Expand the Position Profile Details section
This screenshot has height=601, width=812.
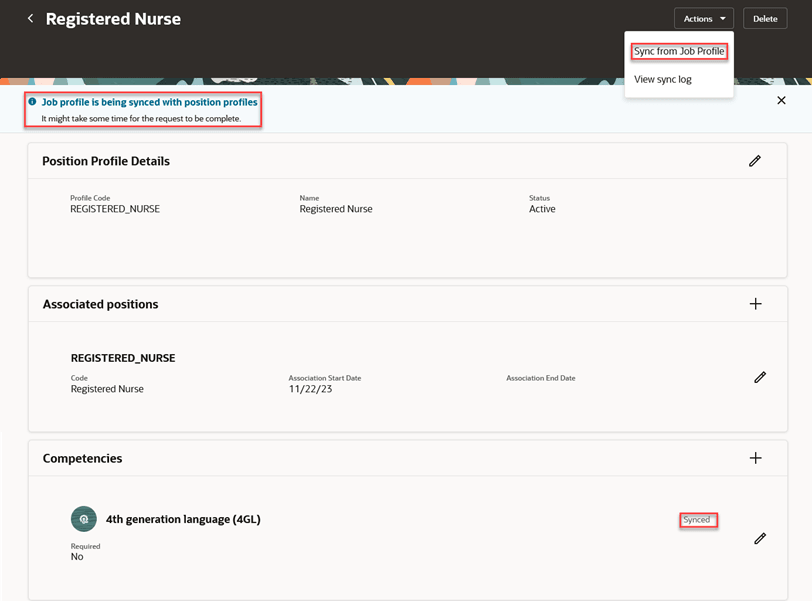click(x=104, y=160)
